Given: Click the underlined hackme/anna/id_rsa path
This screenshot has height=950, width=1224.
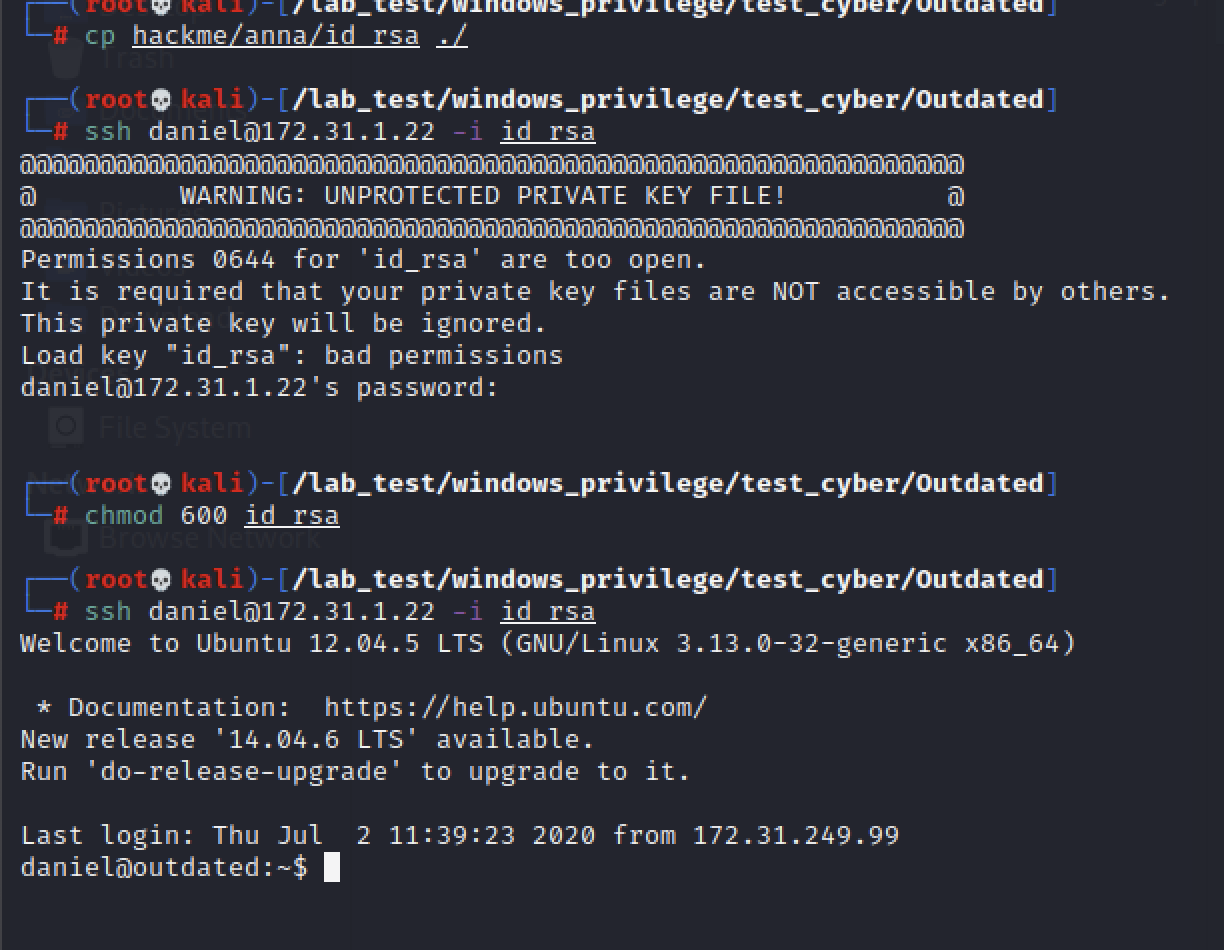Looking at the screenshot, I should [275, 36].
